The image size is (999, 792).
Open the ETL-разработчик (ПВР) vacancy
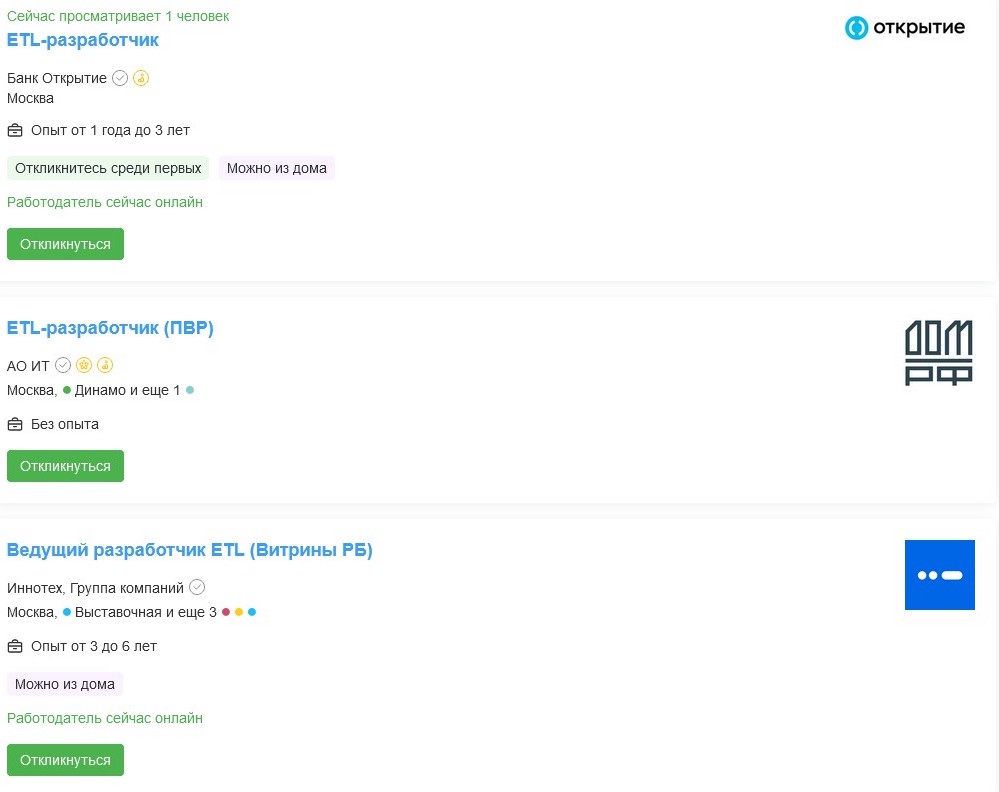[110, 327]
